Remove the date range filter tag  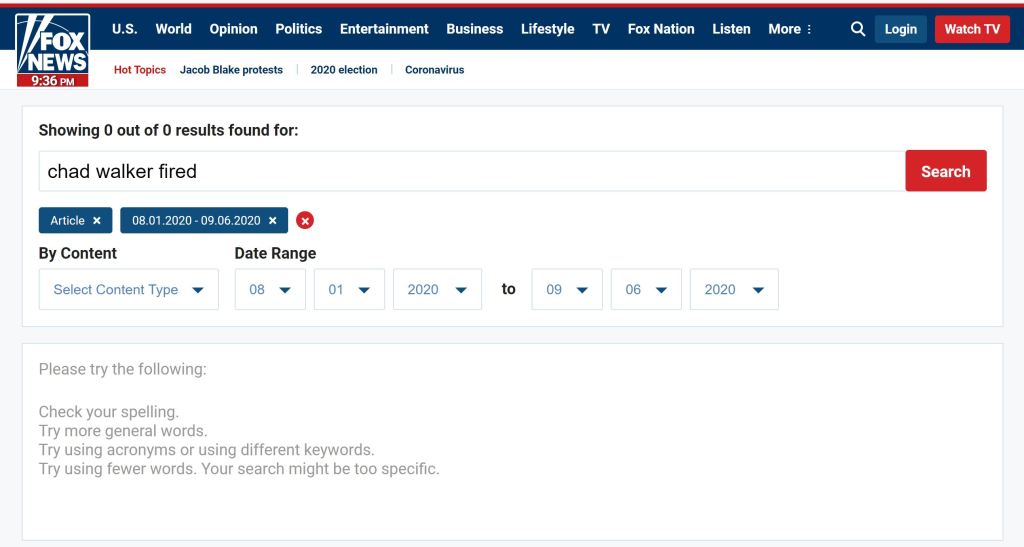click(272, 220)
